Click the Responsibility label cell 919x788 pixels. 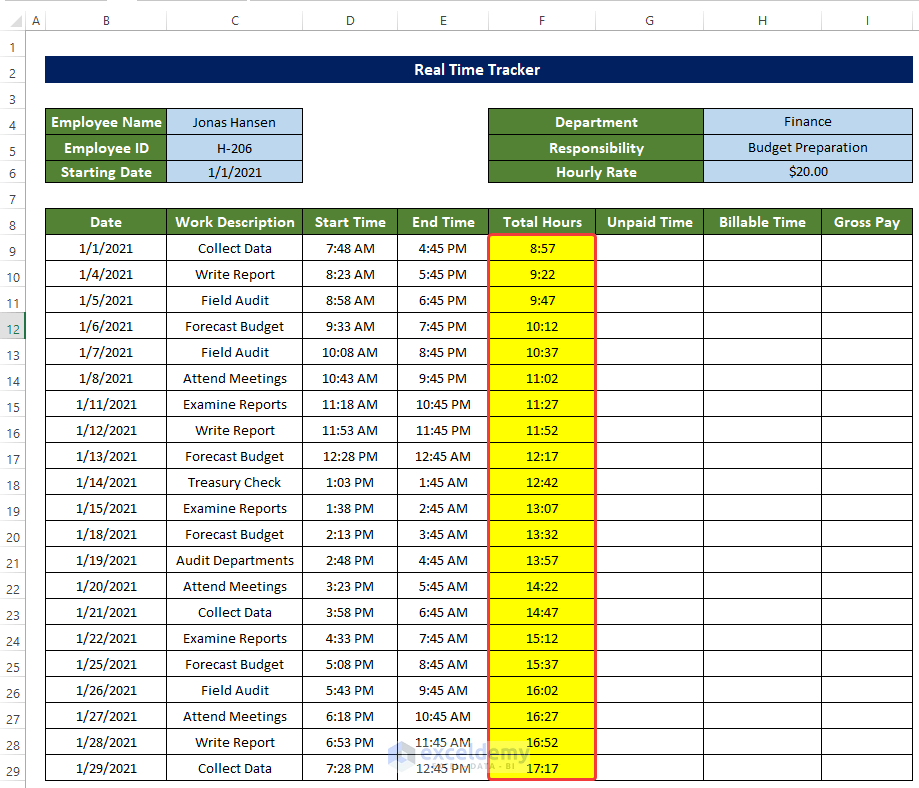(596, 148)
